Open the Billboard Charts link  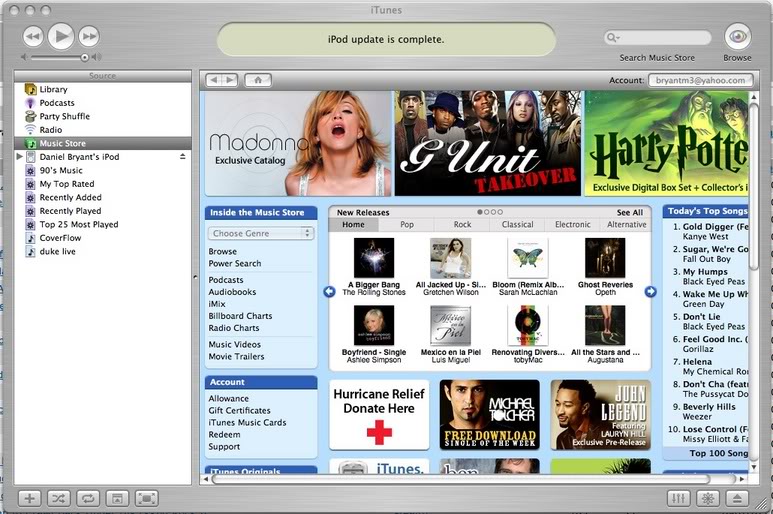pyautogui.click(x=240, y=316)
